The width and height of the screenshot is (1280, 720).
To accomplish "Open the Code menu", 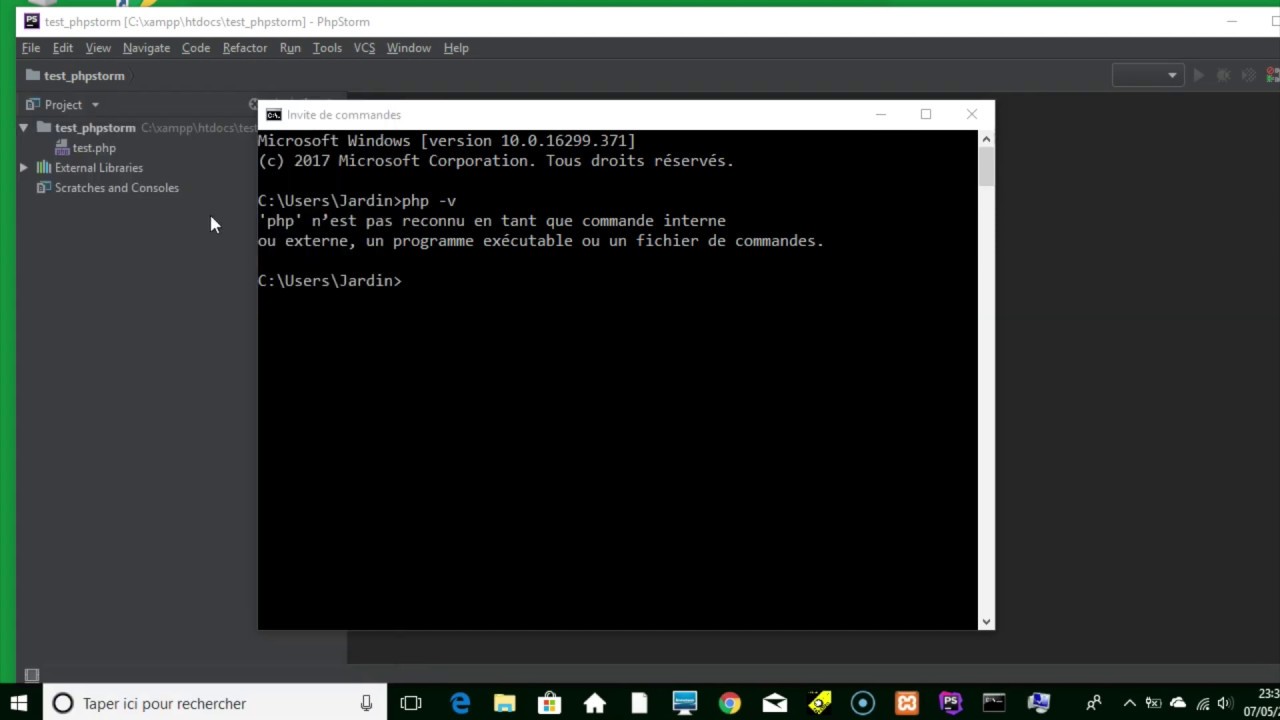I will point(196,48).
